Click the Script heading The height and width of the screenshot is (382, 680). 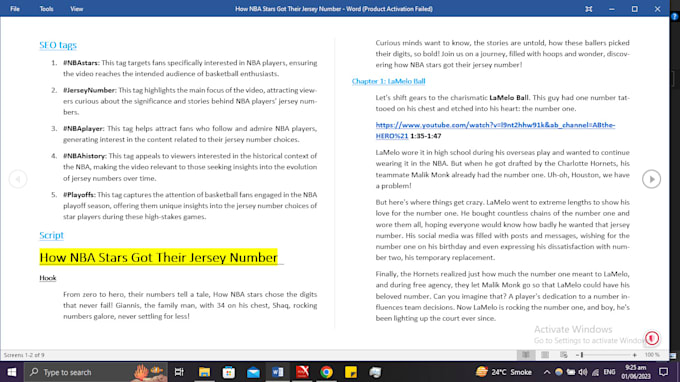click(51, 235)
